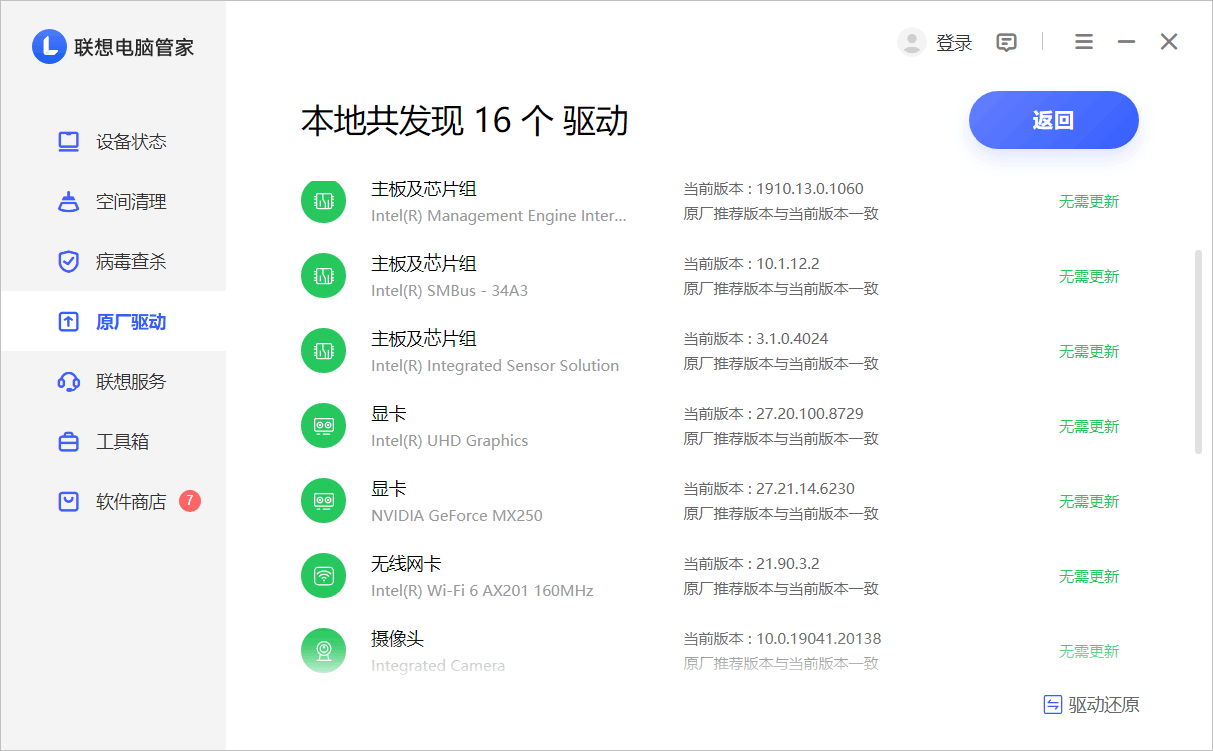Select NVIDIA GeForce MX250 text

[457, 516]
